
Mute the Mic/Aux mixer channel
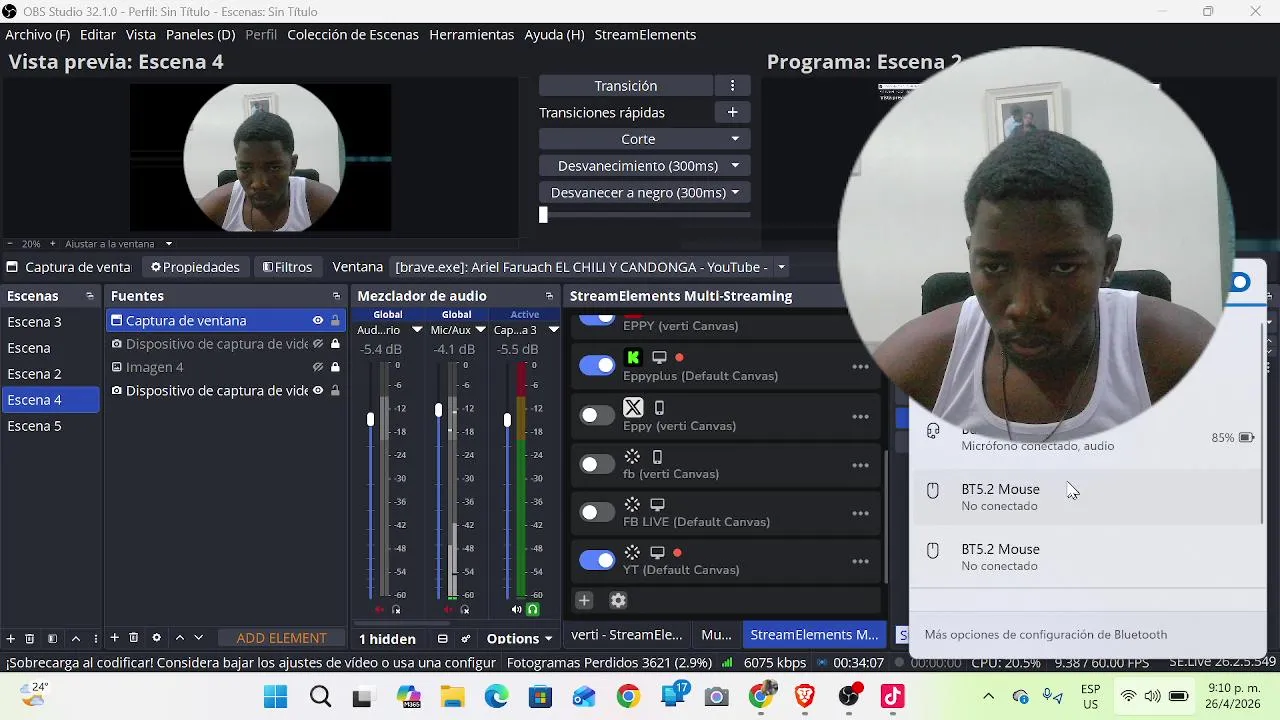point(448,609)
